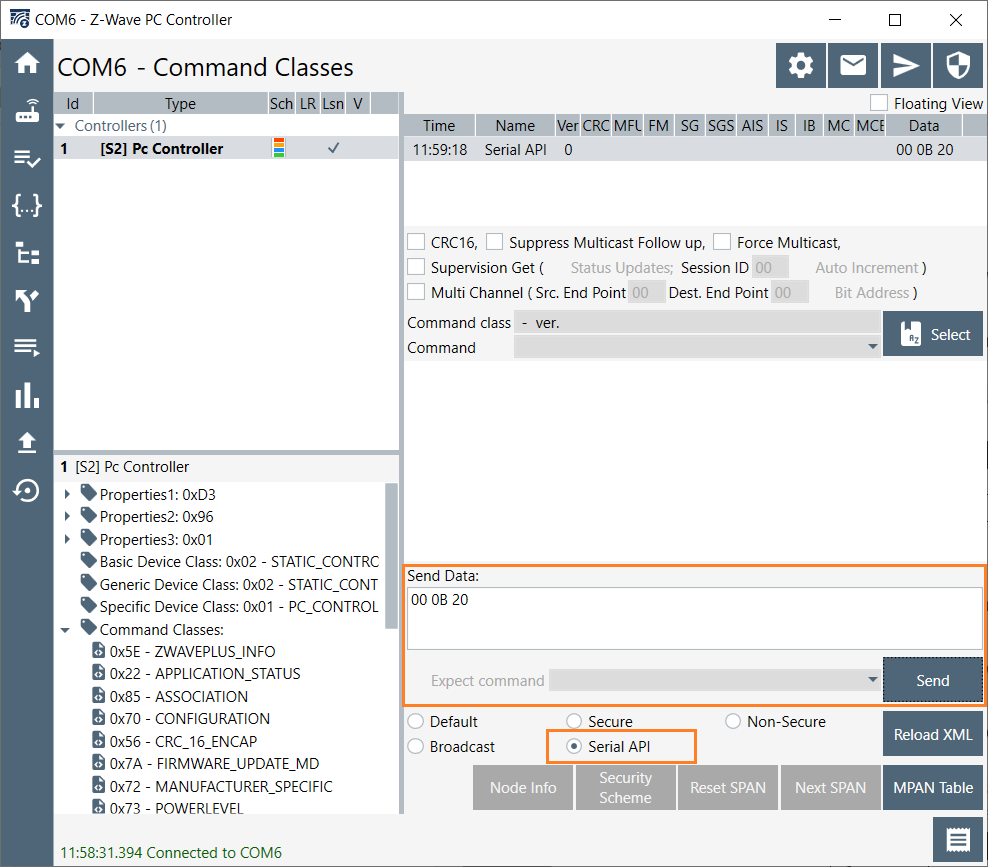
Task: Open the security shield icon
Action: (957, 66)
